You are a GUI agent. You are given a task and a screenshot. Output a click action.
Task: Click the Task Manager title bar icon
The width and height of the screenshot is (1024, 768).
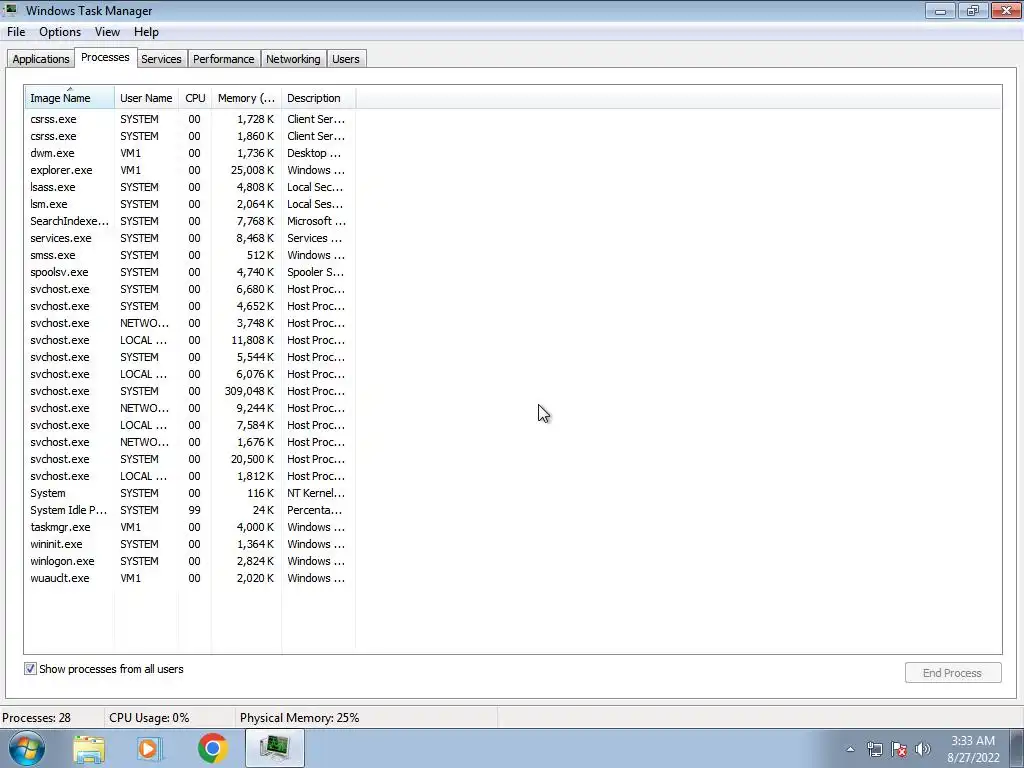11,10
